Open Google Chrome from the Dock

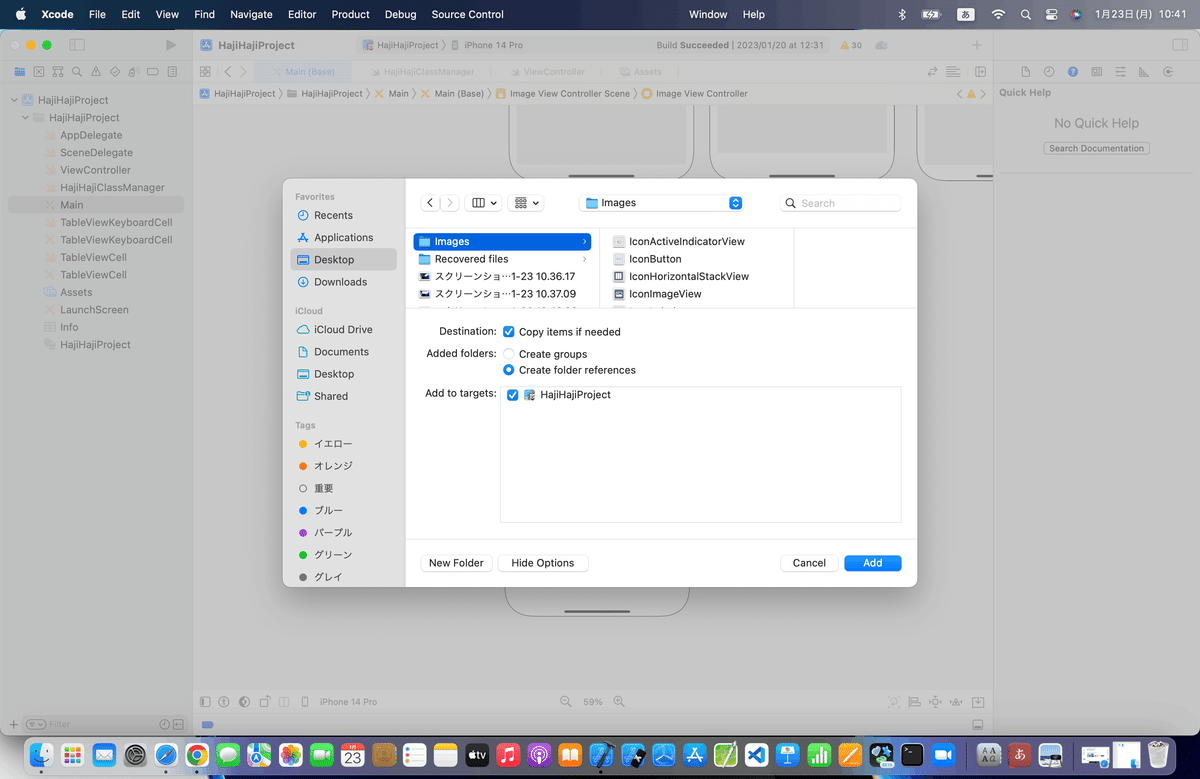[197, 755]
